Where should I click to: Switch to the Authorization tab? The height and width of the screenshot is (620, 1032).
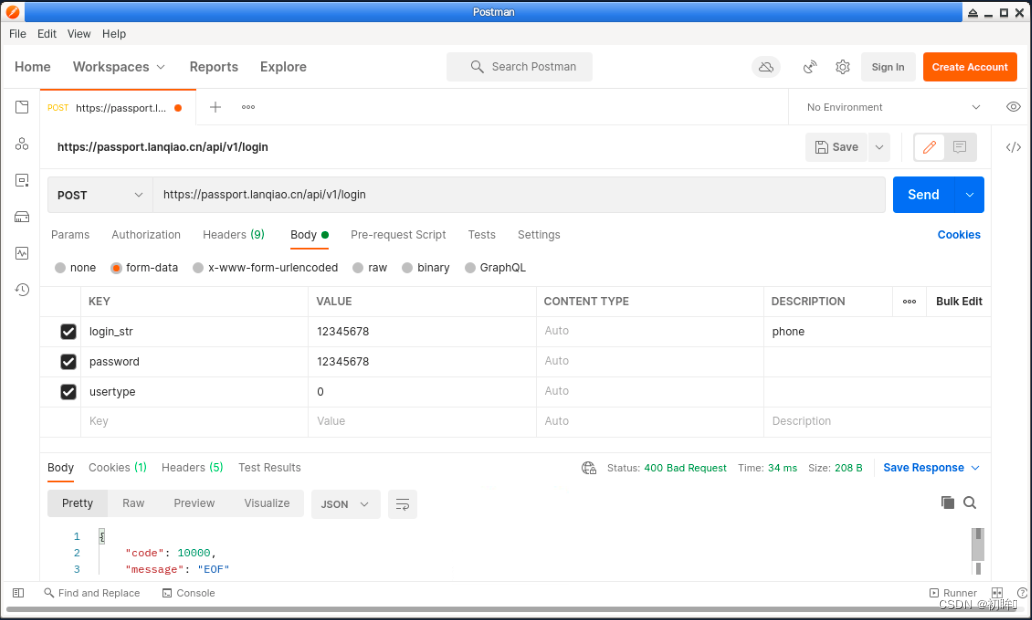[x=146, y=235]
